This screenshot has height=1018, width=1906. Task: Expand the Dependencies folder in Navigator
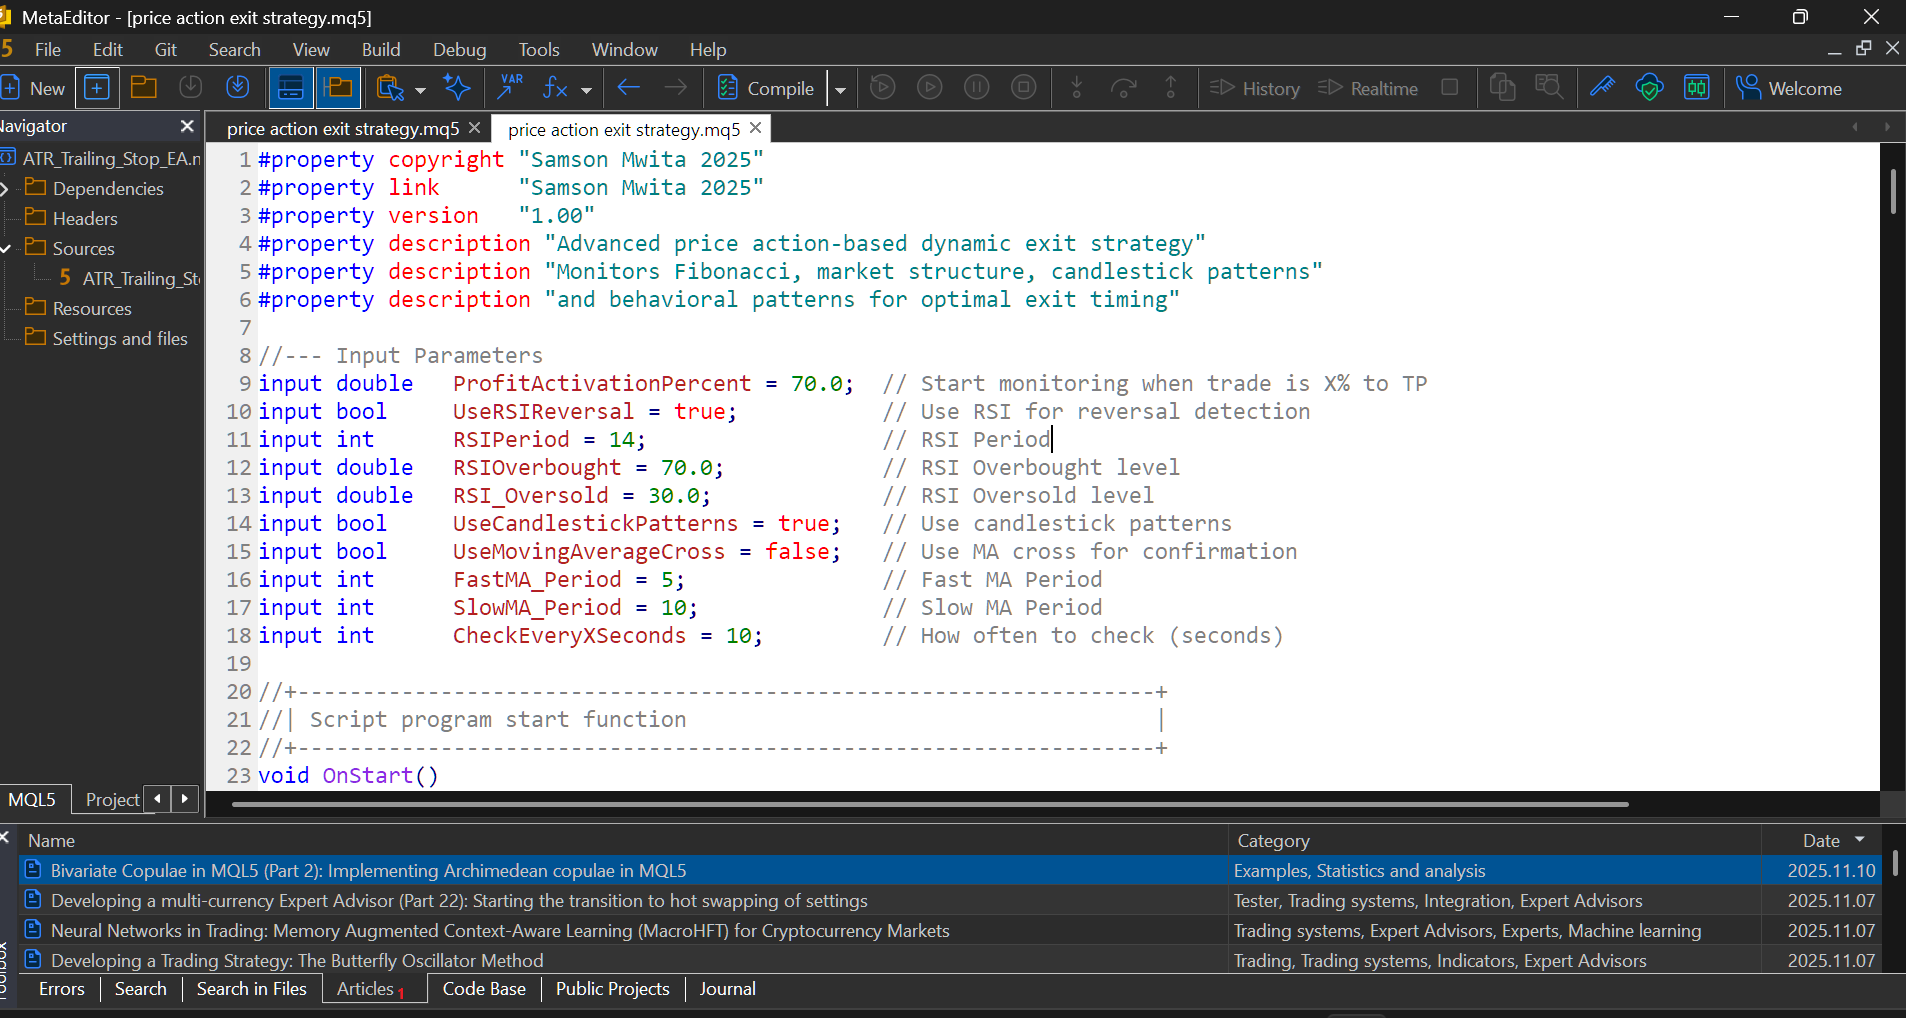pyautogui.click(x=6, y=188)
